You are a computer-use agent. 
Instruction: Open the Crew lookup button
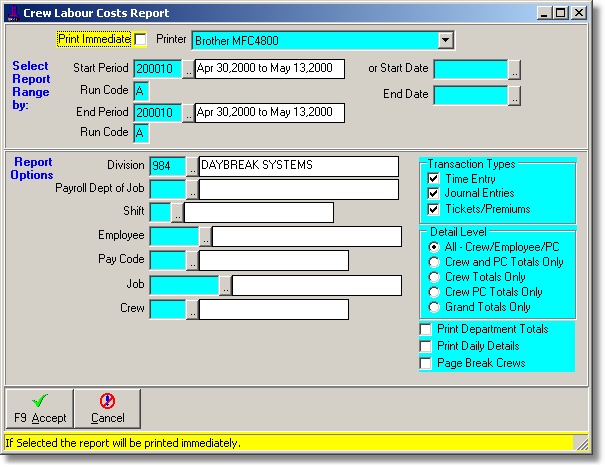coord(192,310)
